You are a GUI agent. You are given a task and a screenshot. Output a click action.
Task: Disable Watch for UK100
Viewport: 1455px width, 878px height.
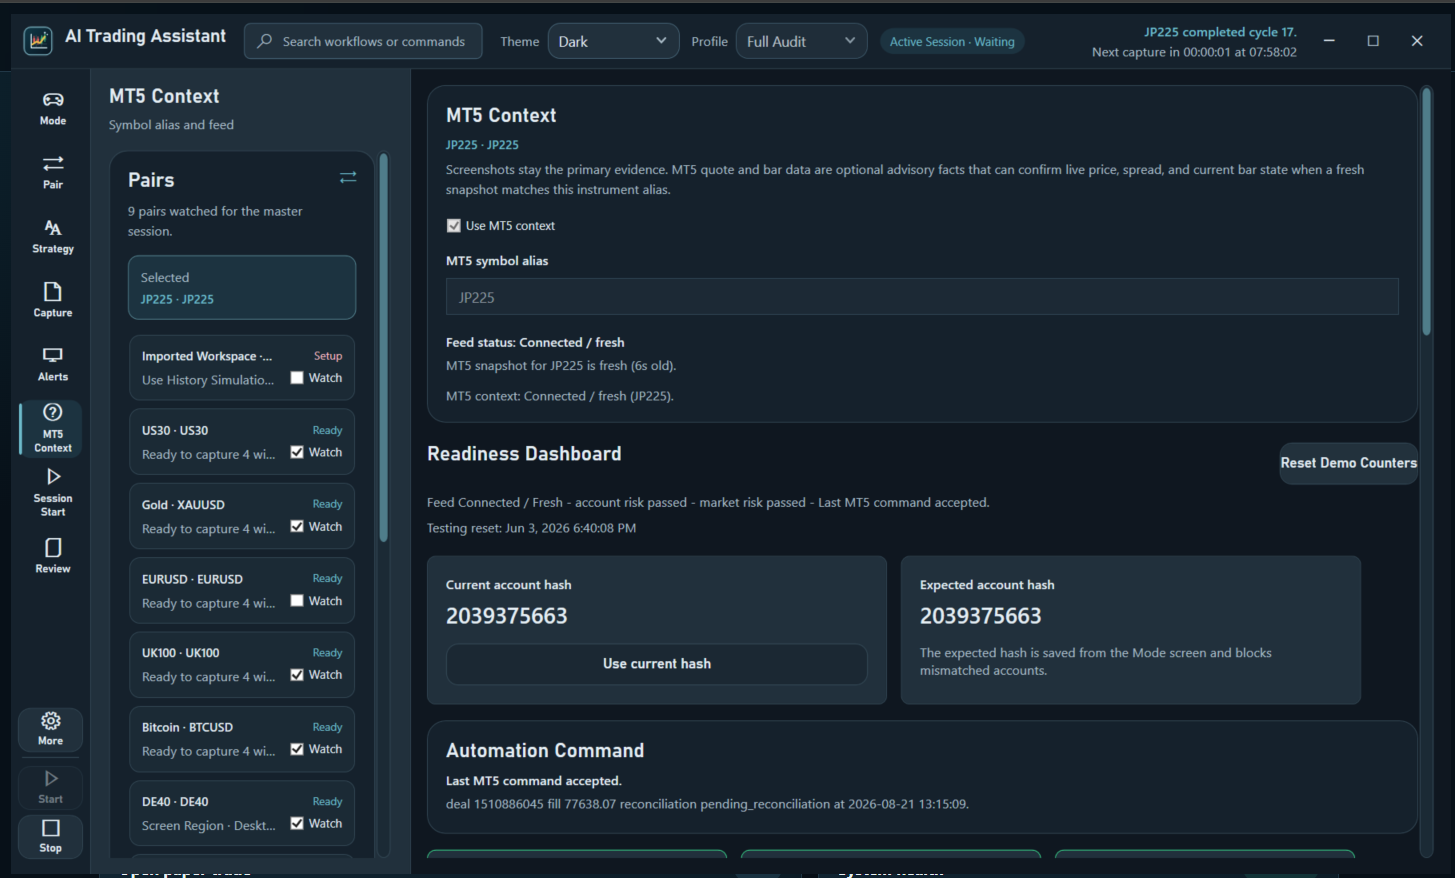[297, 675]
